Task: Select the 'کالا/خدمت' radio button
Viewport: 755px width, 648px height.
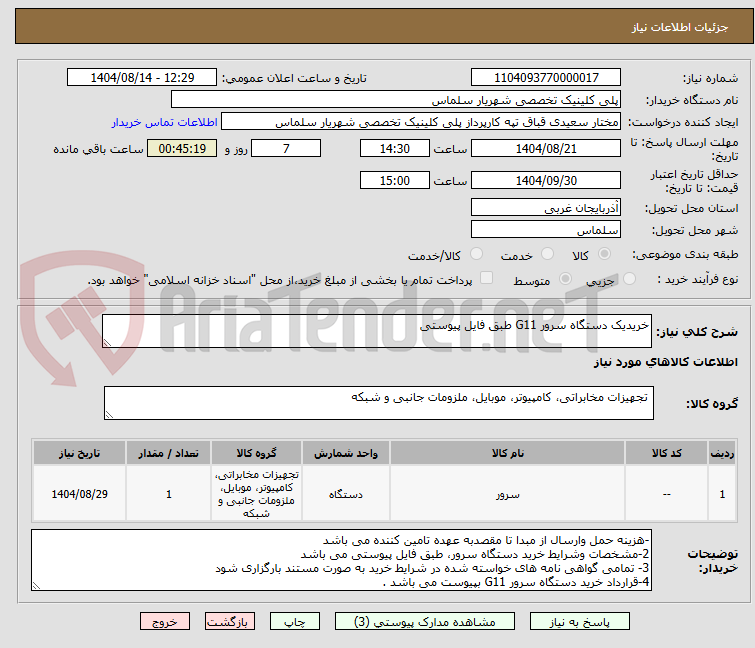Action: (x=476, y=254)
